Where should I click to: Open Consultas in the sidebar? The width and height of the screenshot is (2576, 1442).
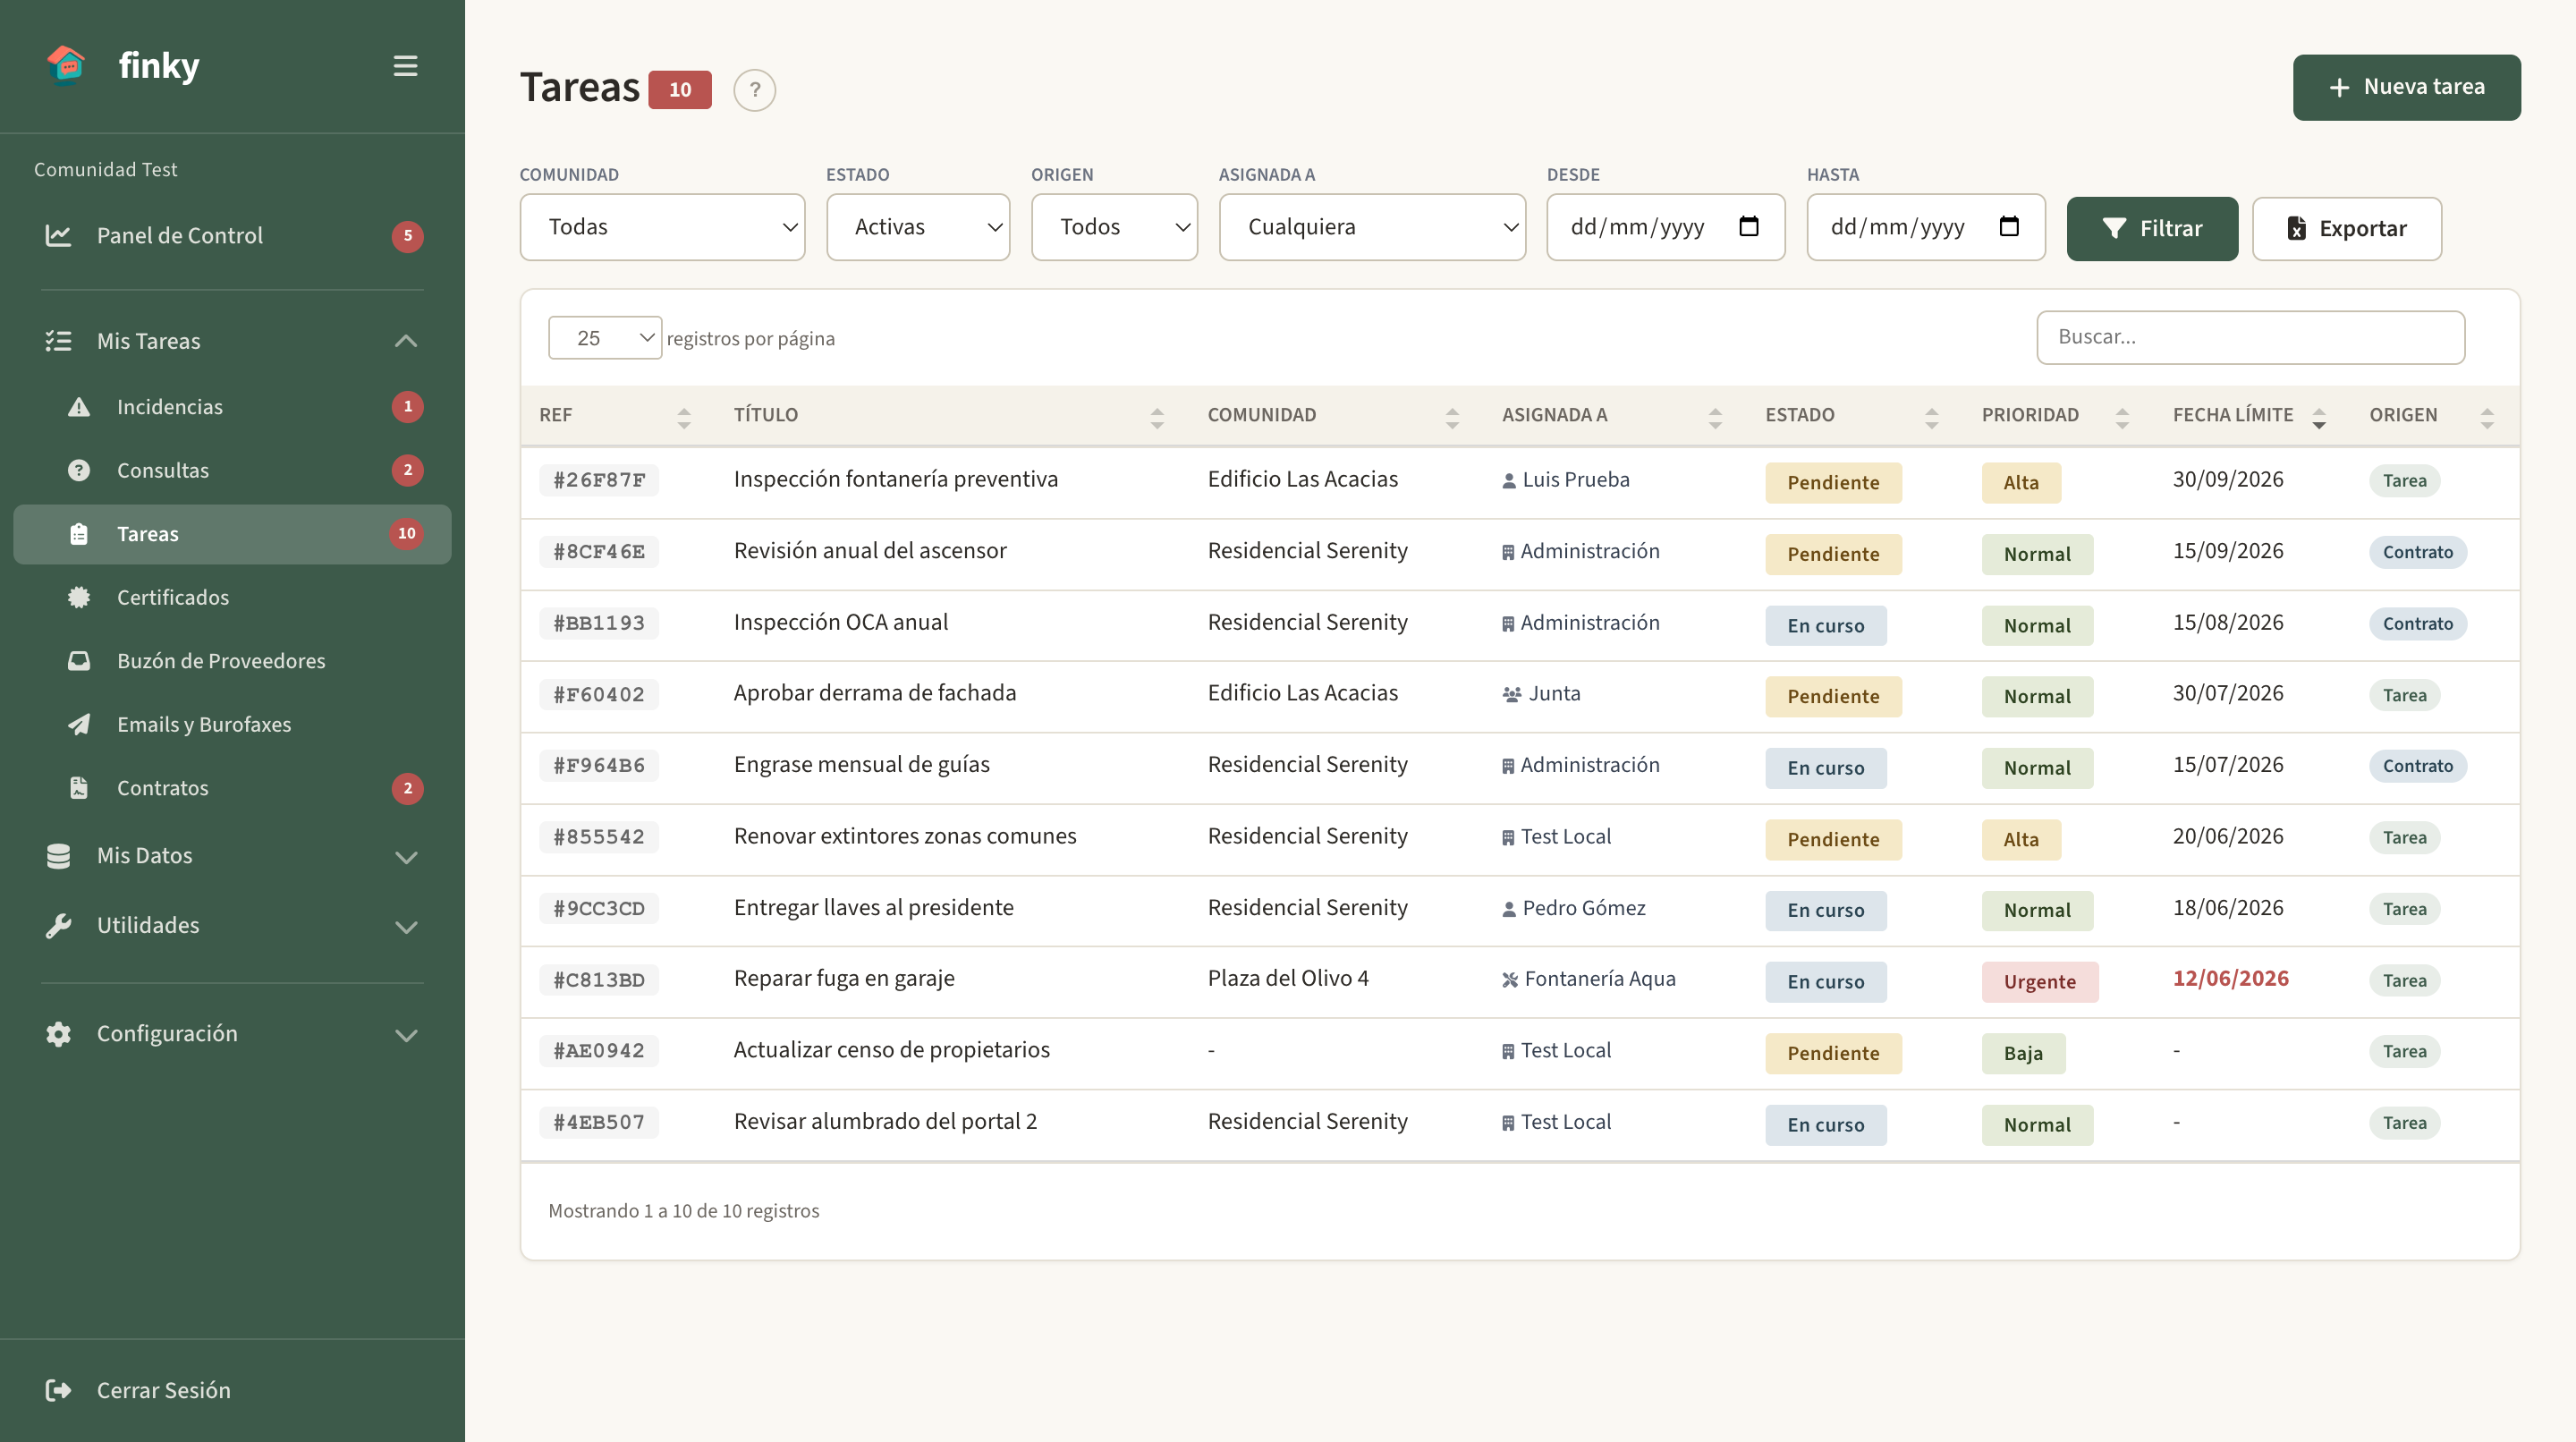[232, 470]
